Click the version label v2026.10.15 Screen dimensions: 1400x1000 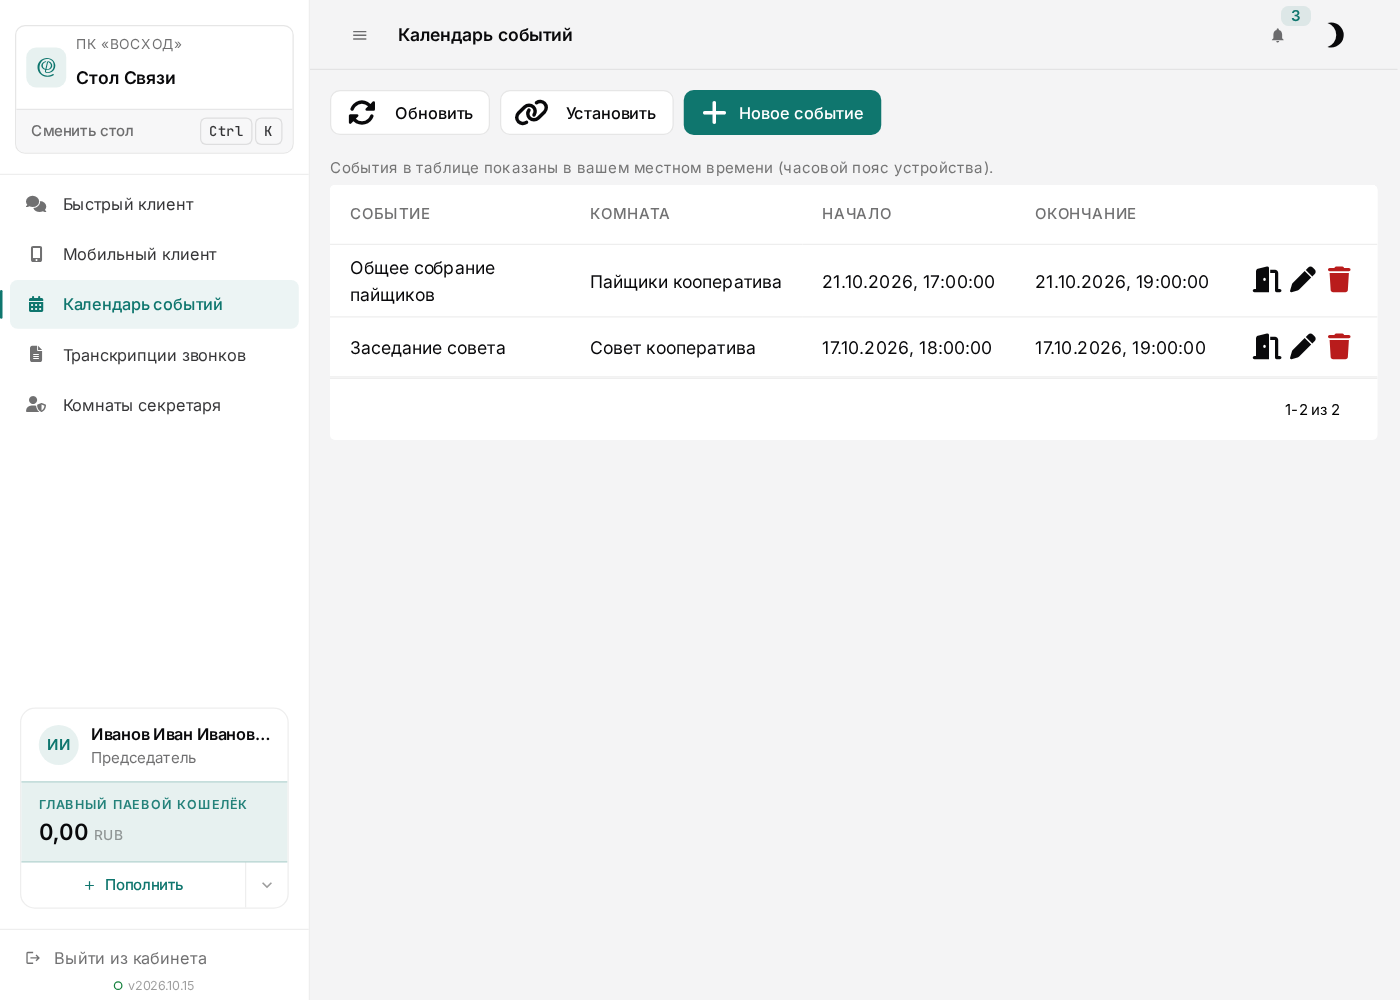pos(161,986)
